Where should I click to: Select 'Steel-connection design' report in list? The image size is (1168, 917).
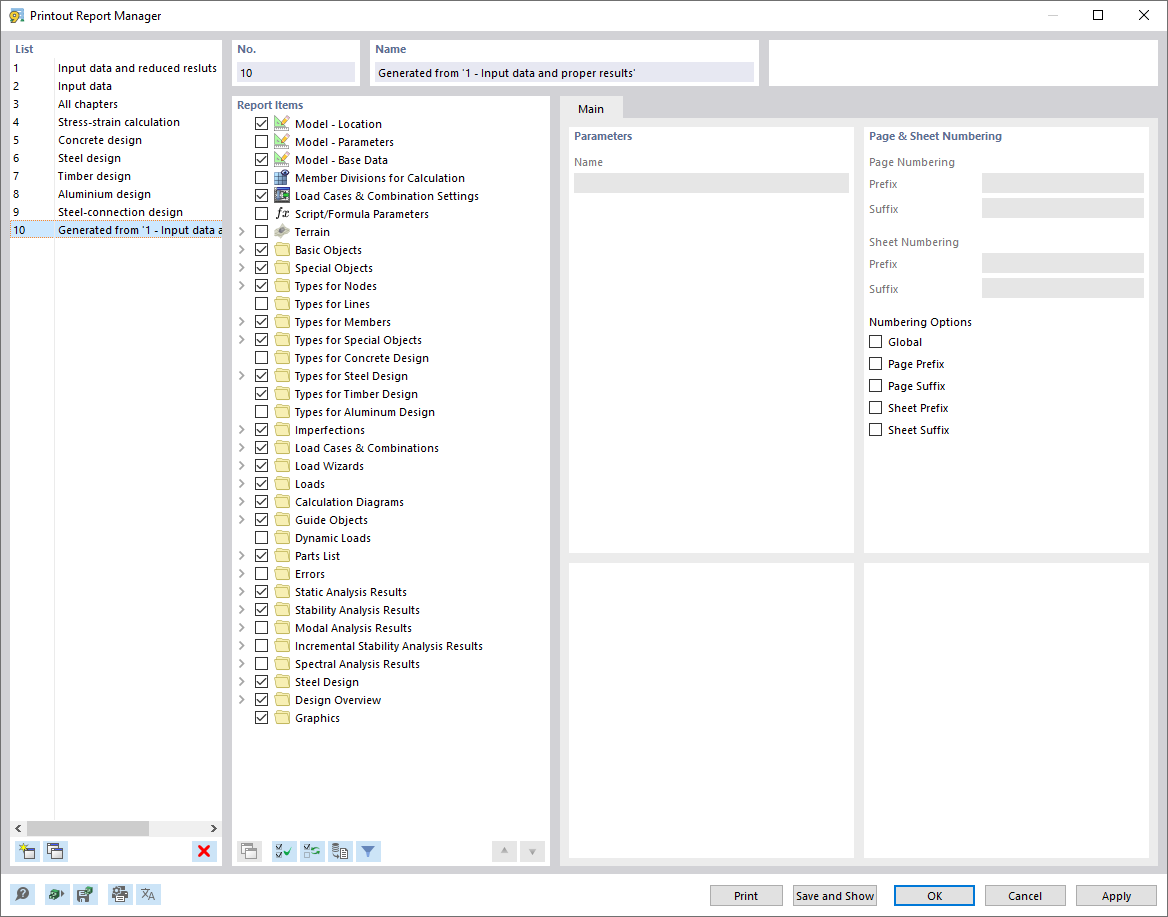(116, 212)
